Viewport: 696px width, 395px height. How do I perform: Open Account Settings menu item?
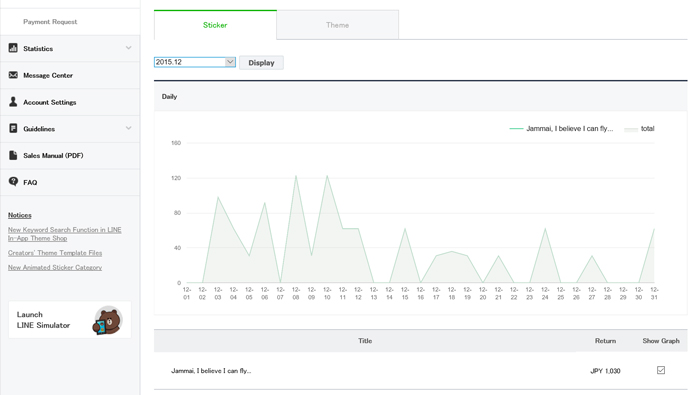70,102
